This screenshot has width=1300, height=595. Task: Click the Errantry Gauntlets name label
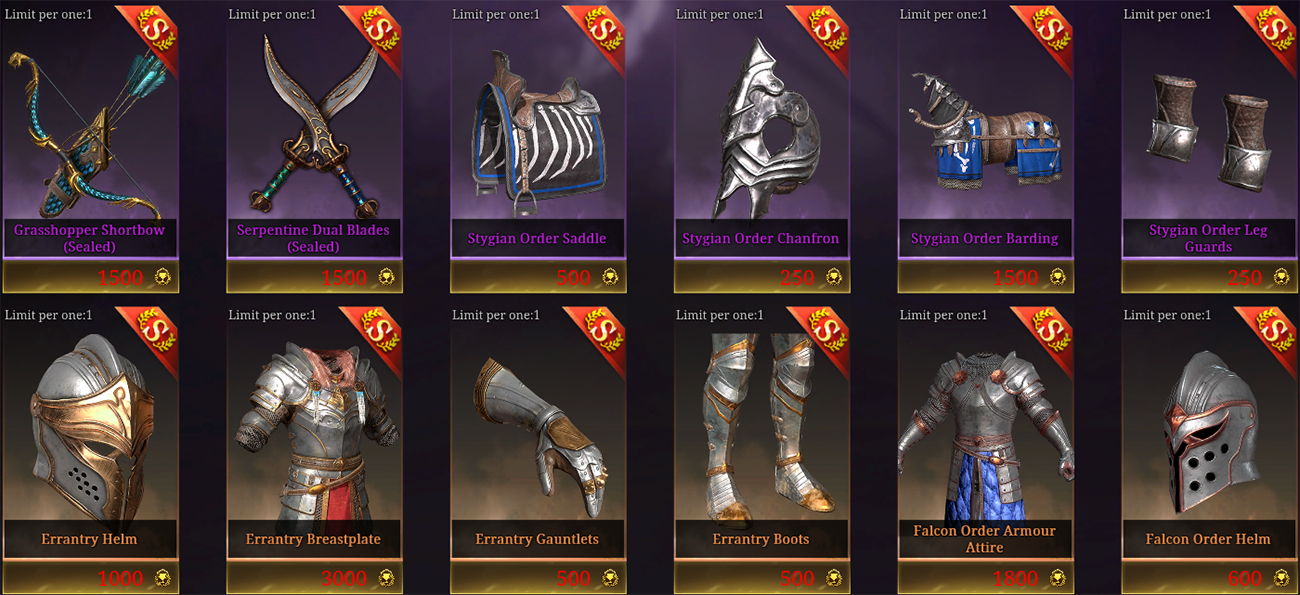[x=537, y=539]
